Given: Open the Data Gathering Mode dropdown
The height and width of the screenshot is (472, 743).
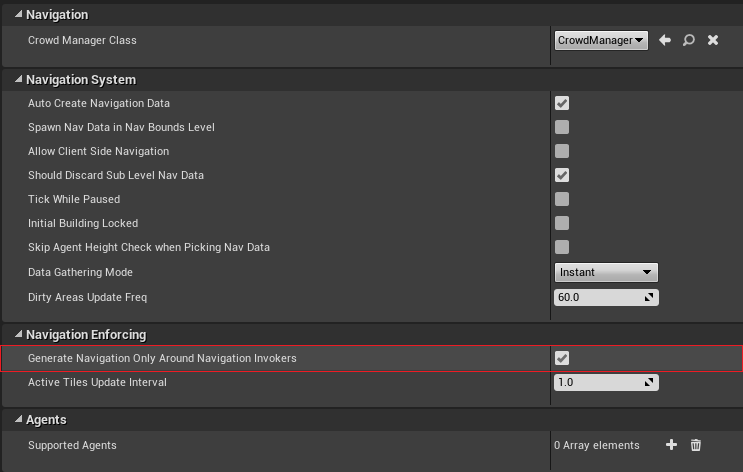Looking at the screenshot, I should (606, 272).
